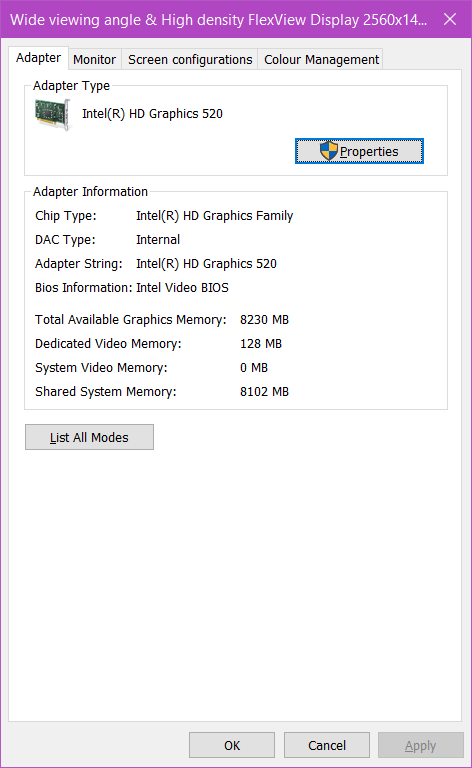The width and height of the screenshot is (472, 768).
Task: Select the Chip Type value text
Action: 214,216
